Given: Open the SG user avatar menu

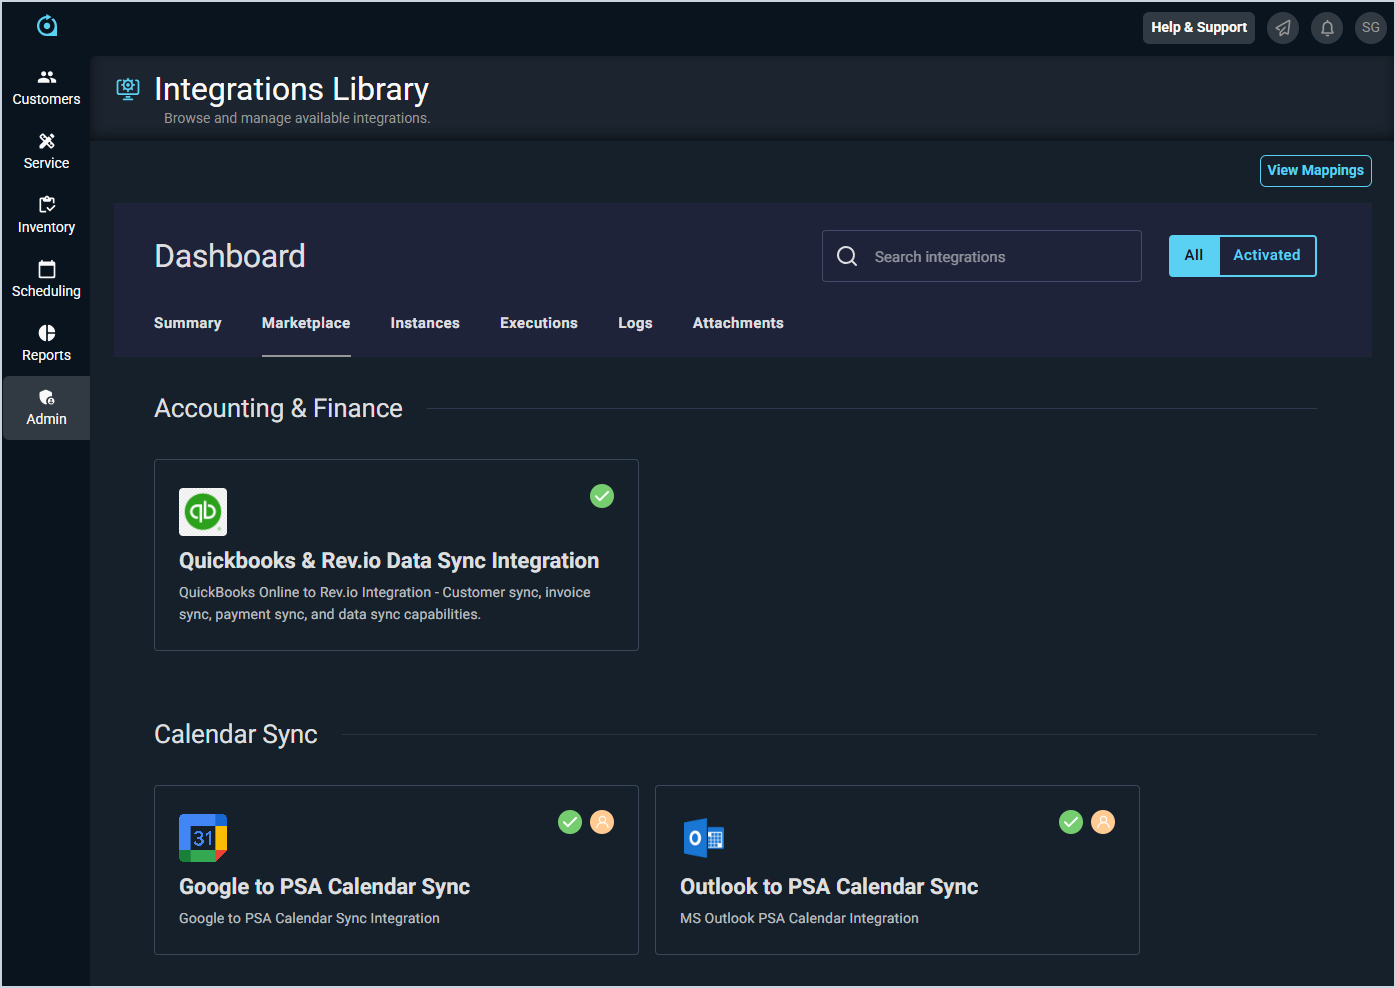Looking at the screenshot, I should click(1370, 28).
